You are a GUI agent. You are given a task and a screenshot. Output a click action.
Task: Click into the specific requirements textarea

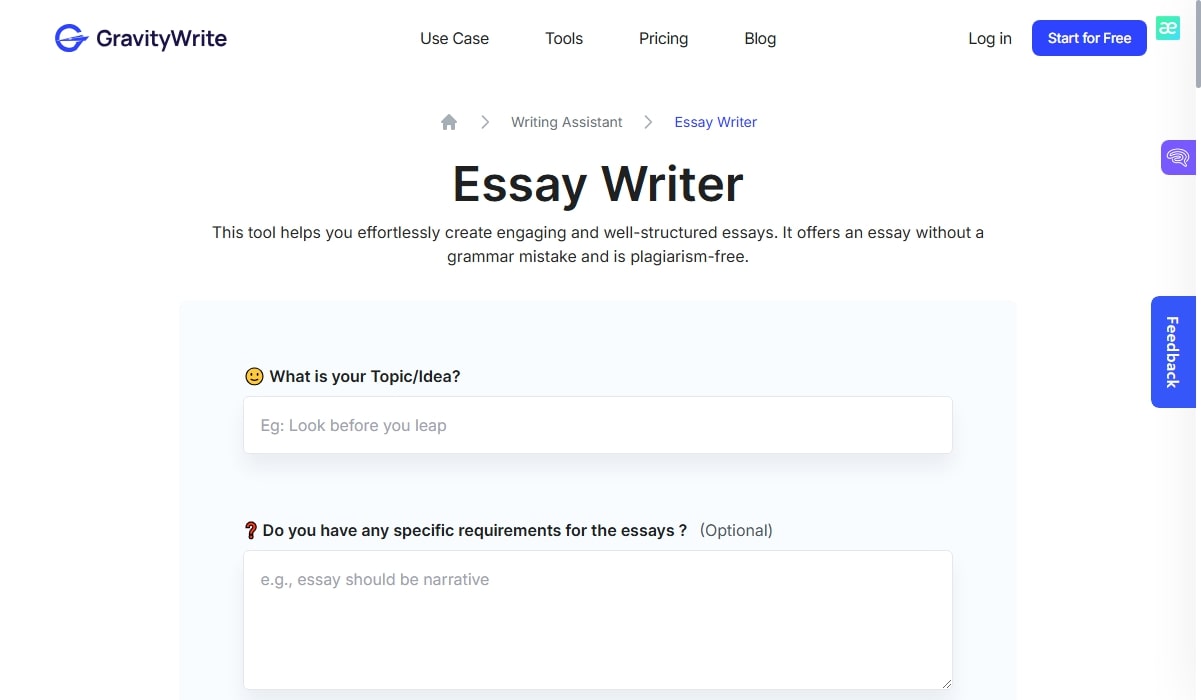point(597,620)
